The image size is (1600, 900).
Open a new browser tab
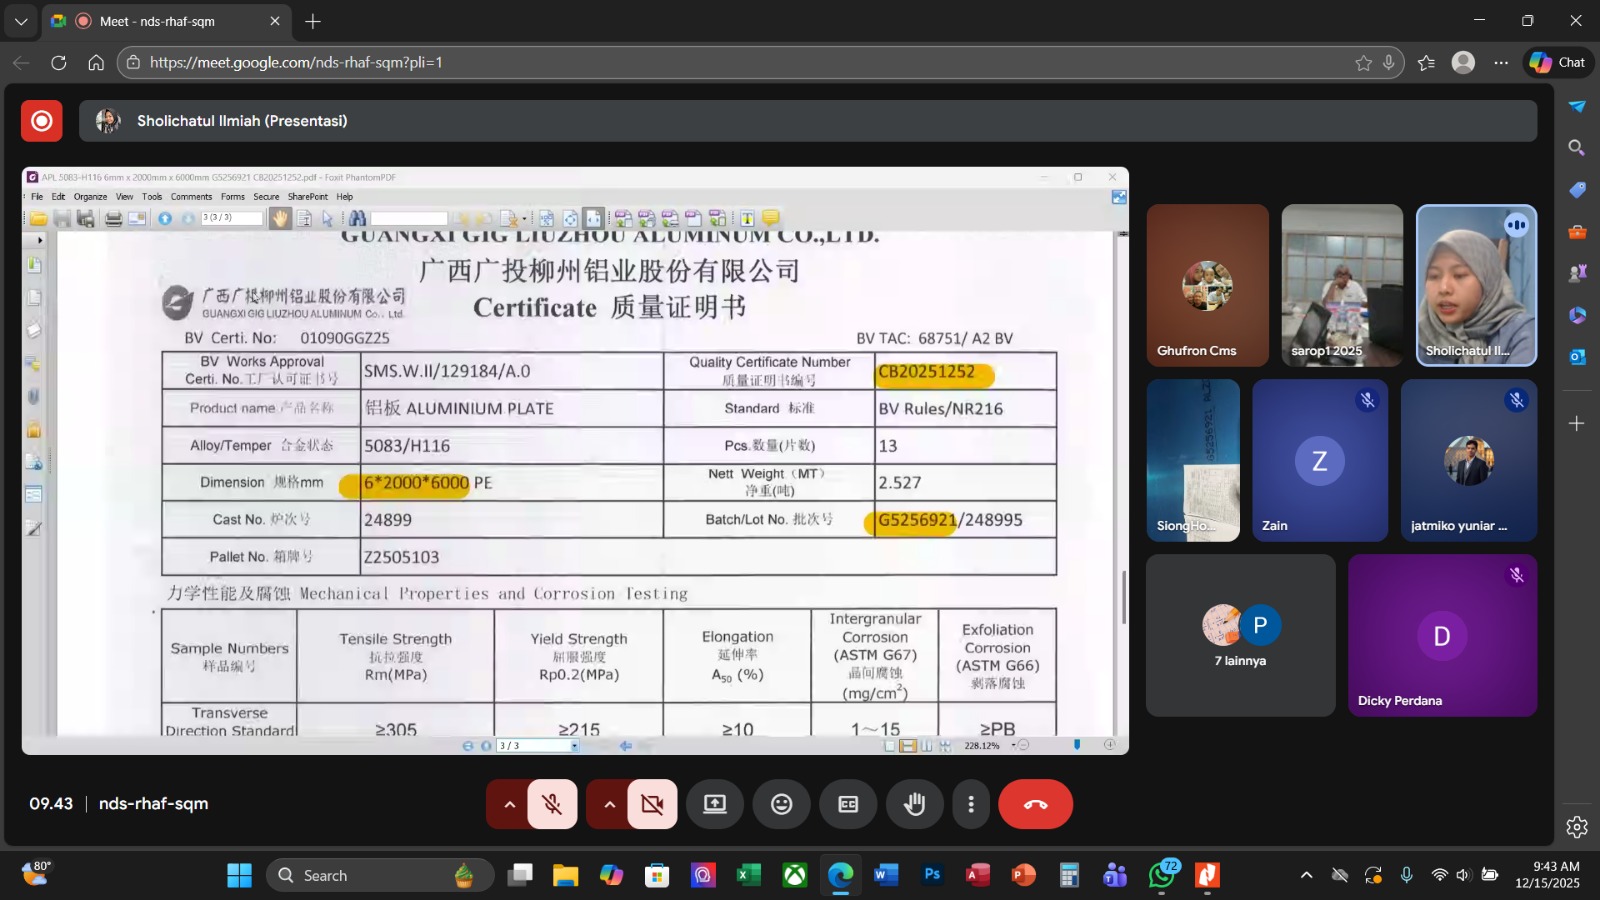(x=313, y=21)
